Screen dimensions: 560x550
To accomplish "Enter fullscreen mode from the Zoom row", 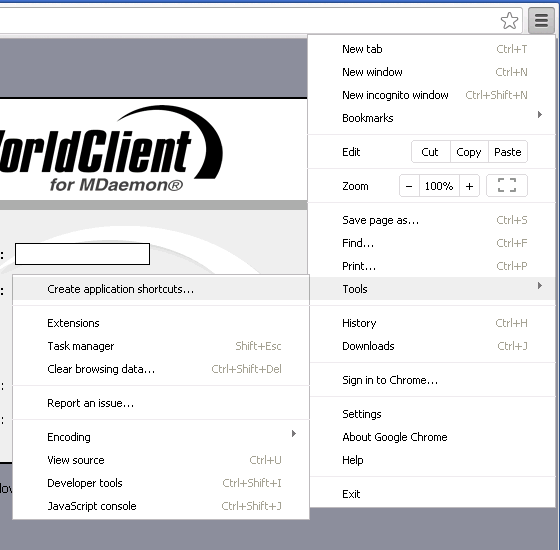I will click(x=507, y=186).
